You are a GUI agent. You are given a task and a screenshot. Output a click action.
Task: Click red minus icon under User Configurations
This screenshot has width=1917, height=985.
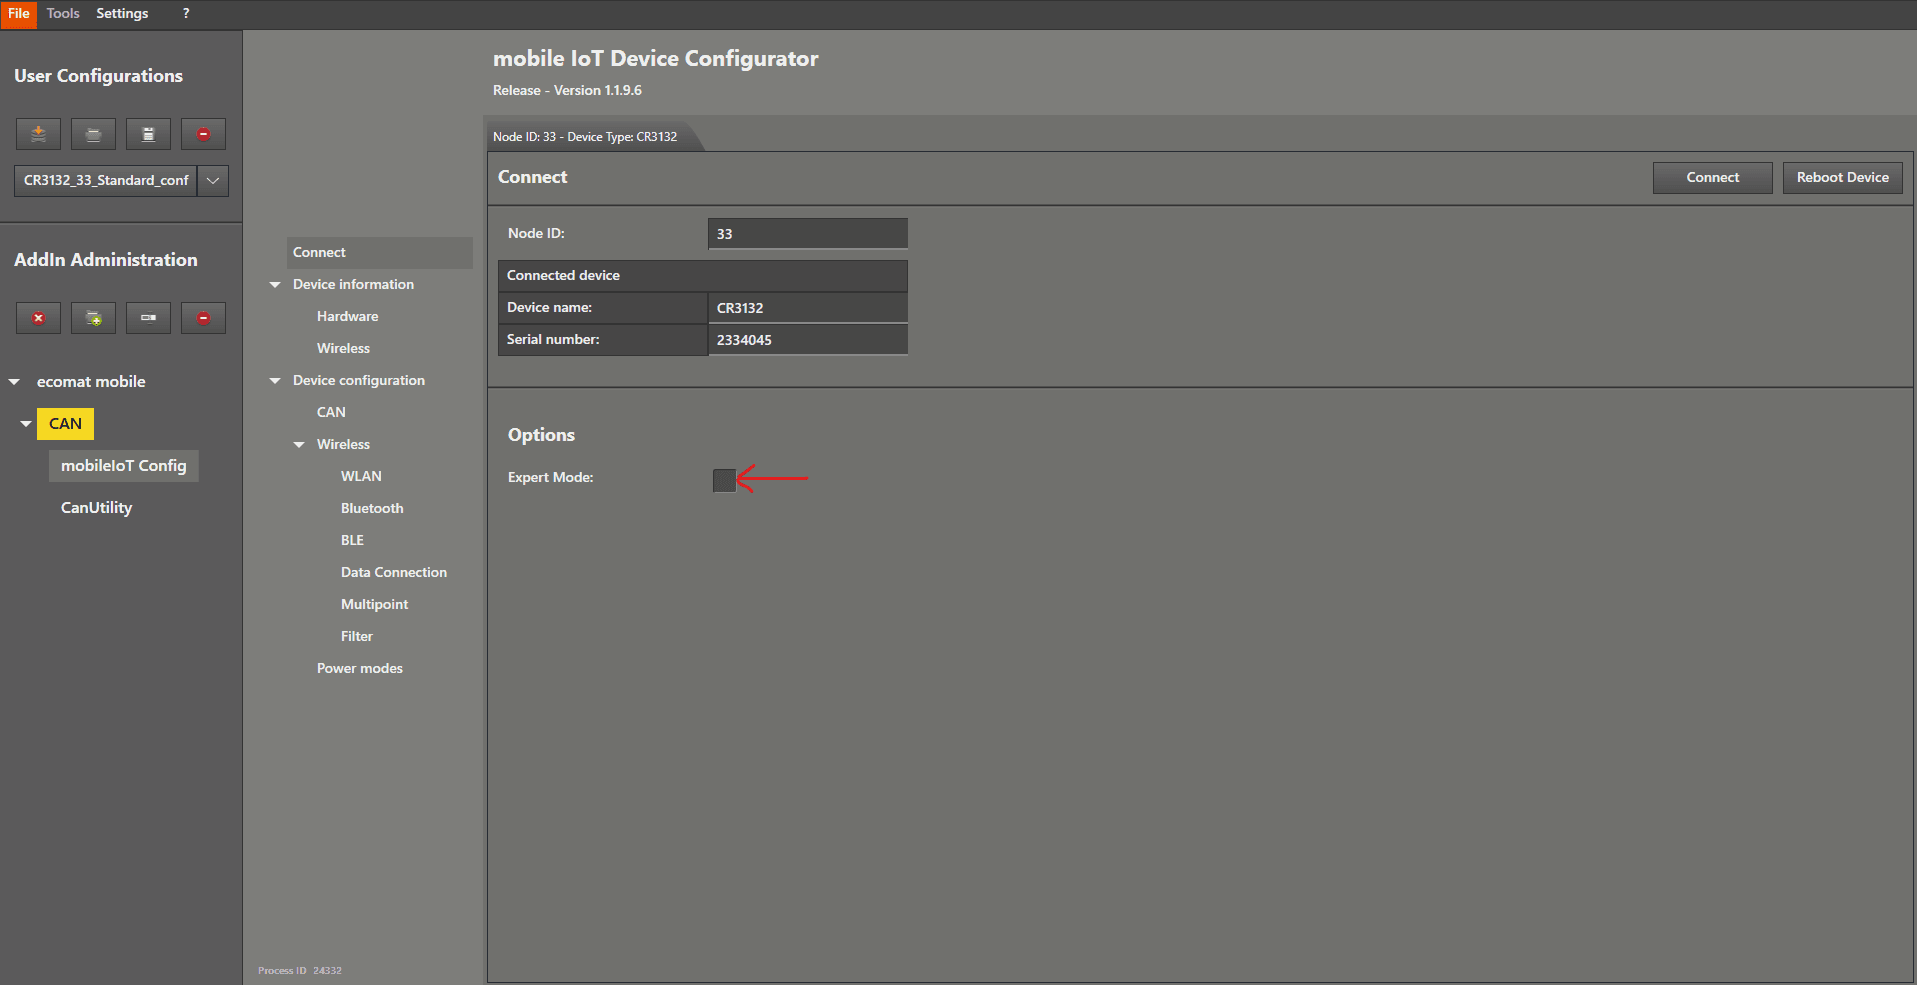point(203,134)
